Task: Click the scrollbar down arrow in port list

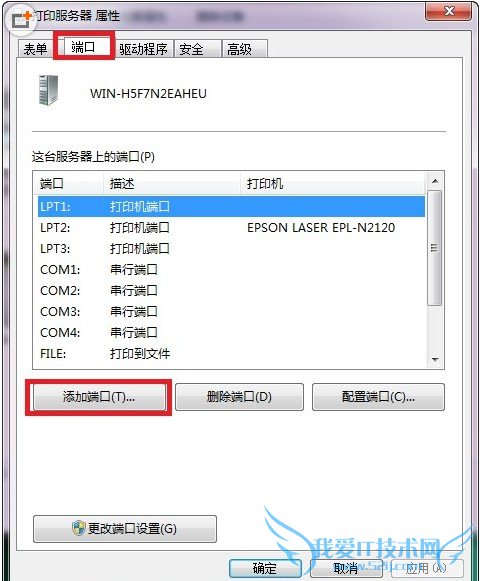Action: pyautogui.click(x=435, y=359)
